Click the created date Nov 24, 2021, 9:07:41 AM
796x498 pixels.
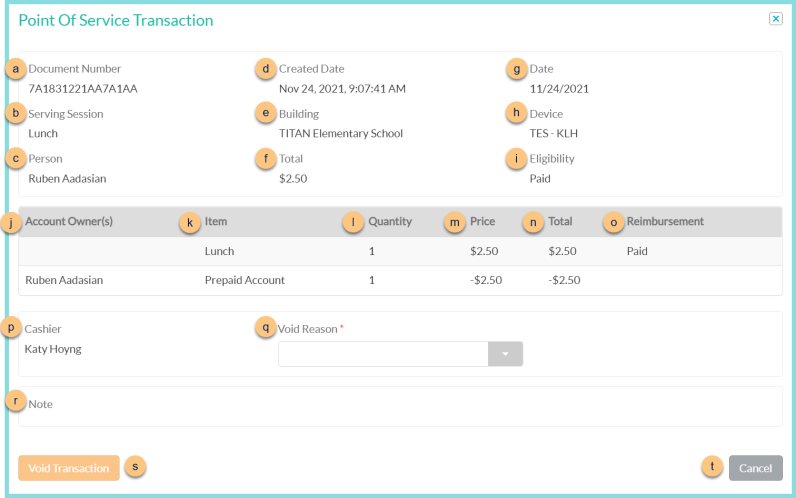[342, 89]
